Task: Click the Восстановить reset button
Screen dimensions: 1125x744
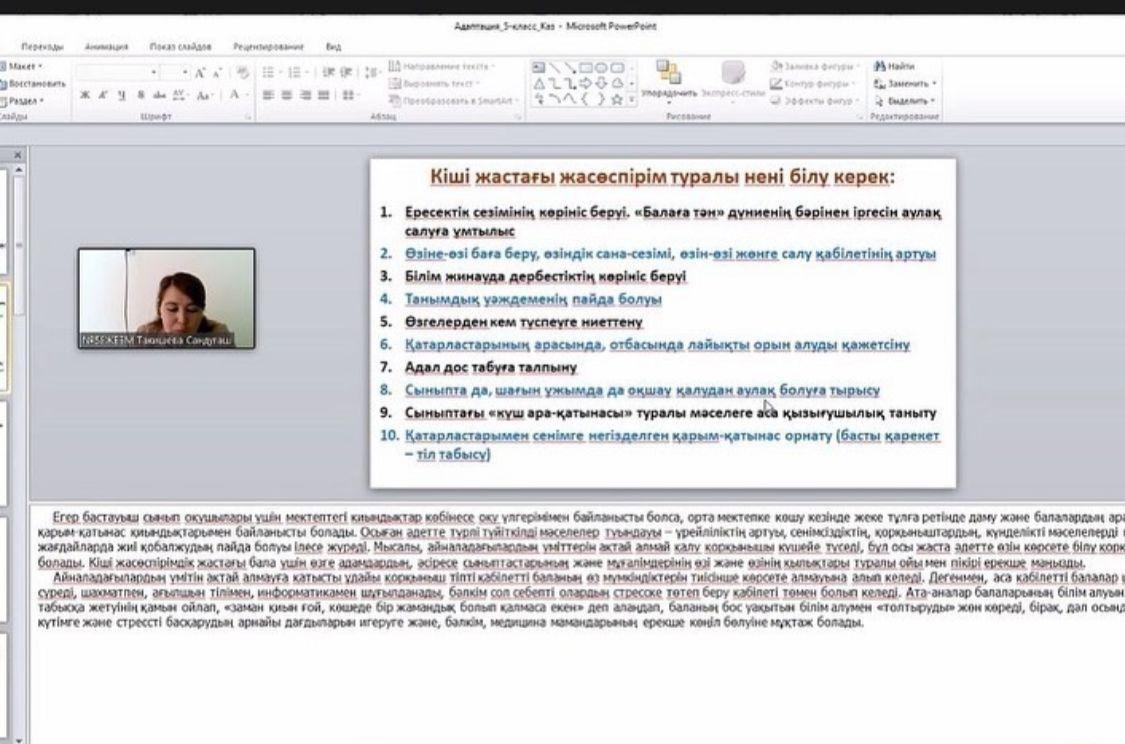Action: coord(34,84)
